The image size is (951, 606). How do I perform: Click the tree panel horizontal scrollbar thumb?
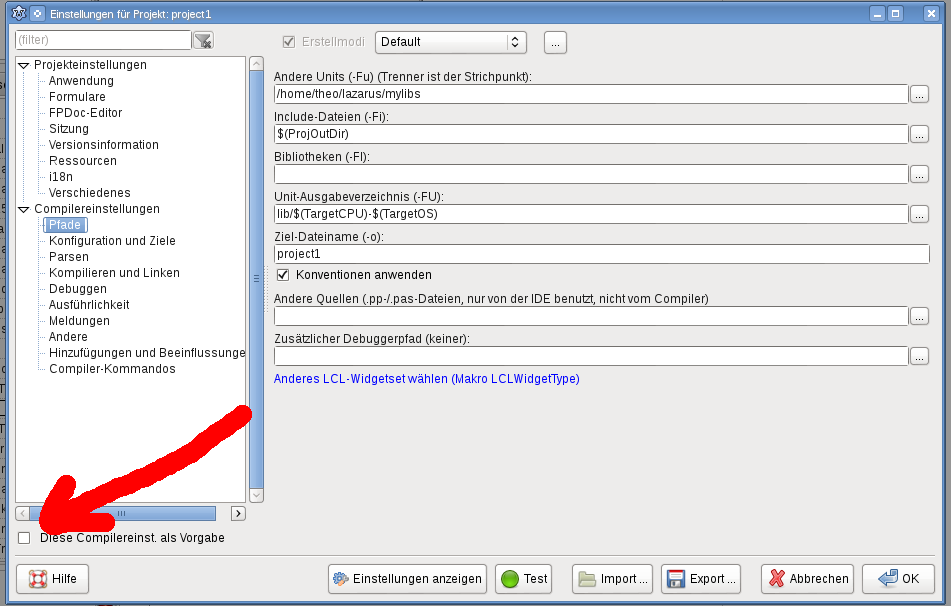tap(122, 513)
